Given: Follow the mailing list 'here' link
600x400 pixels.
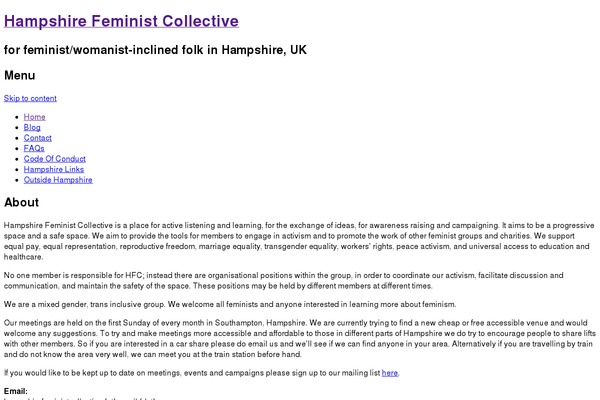Looking at the screenshot, I should pos(390,373).
